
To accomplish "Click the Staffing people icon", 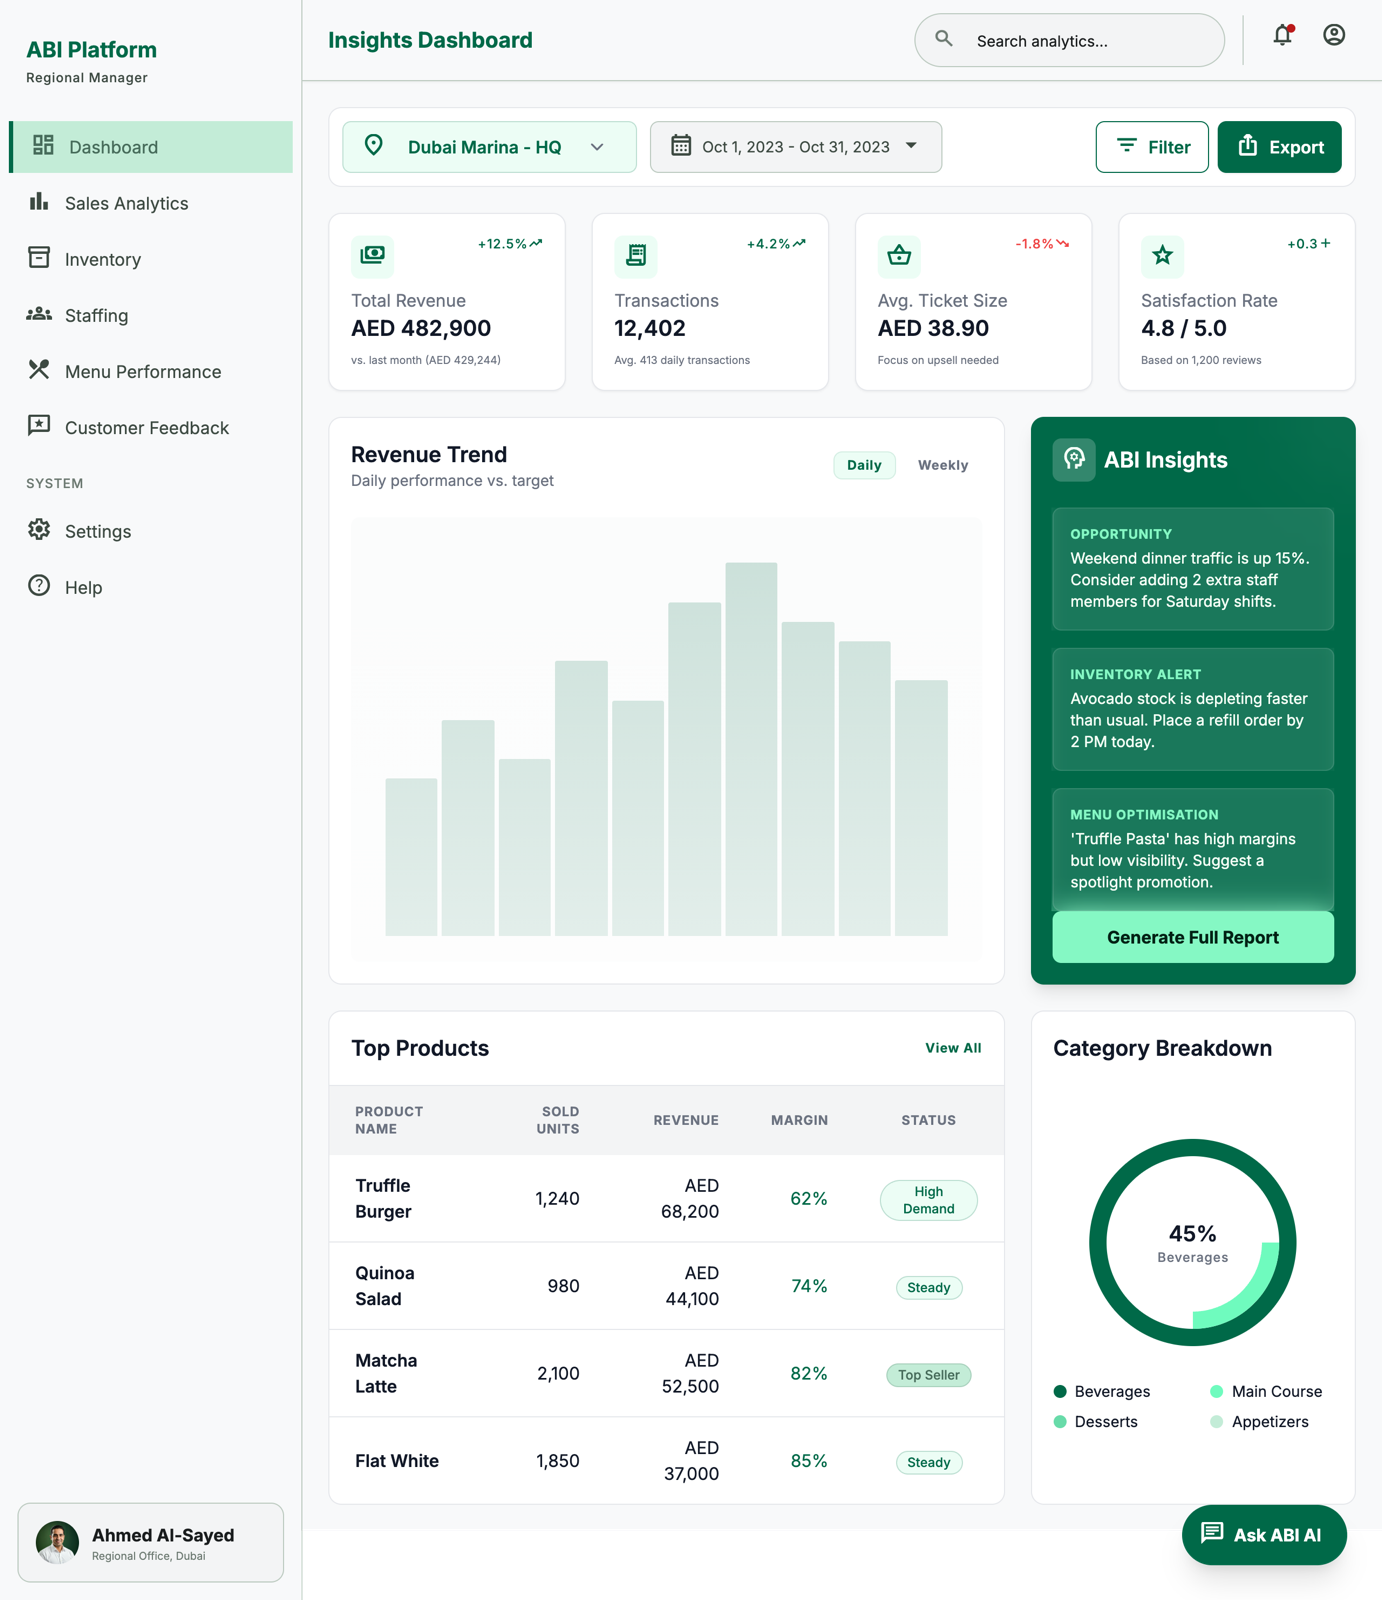I will [39, 314].
